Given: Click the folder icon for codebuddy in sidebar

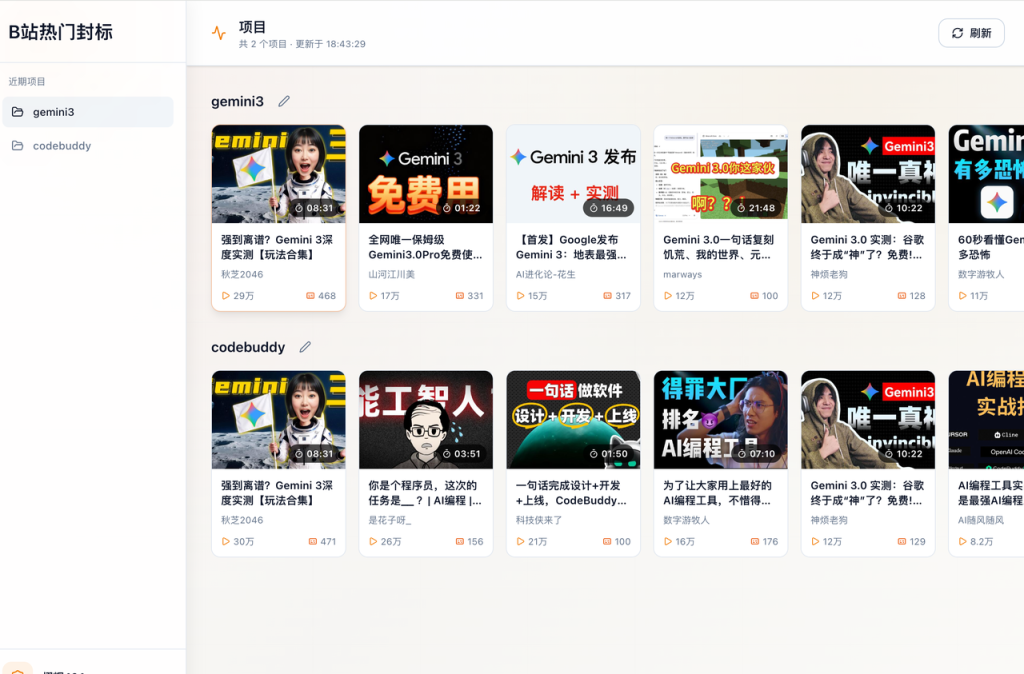Looking at the screenshot, I should 18,146.
